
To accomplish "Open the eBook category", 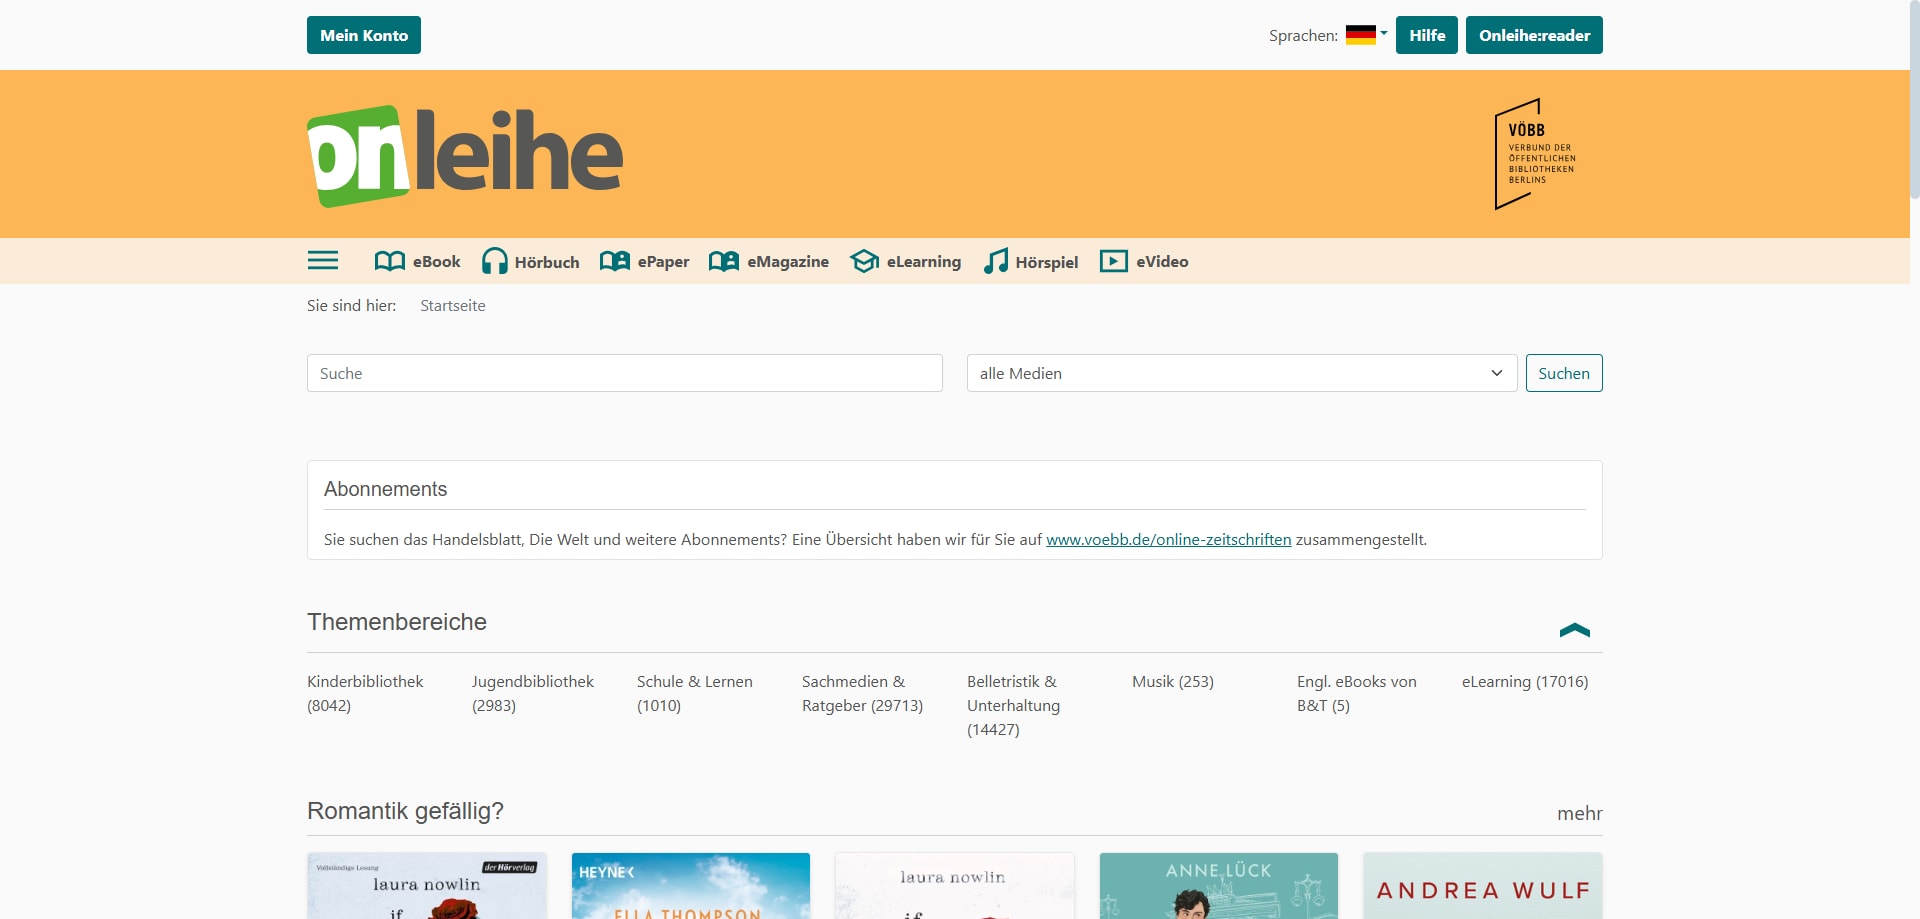I will [418, 261].
